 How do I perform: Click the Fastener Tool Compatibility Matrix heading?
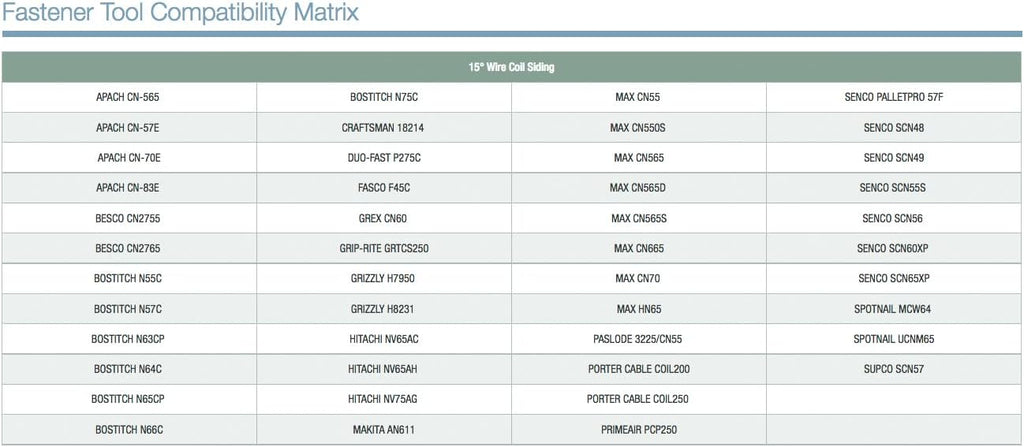click(x=180, y=13)
